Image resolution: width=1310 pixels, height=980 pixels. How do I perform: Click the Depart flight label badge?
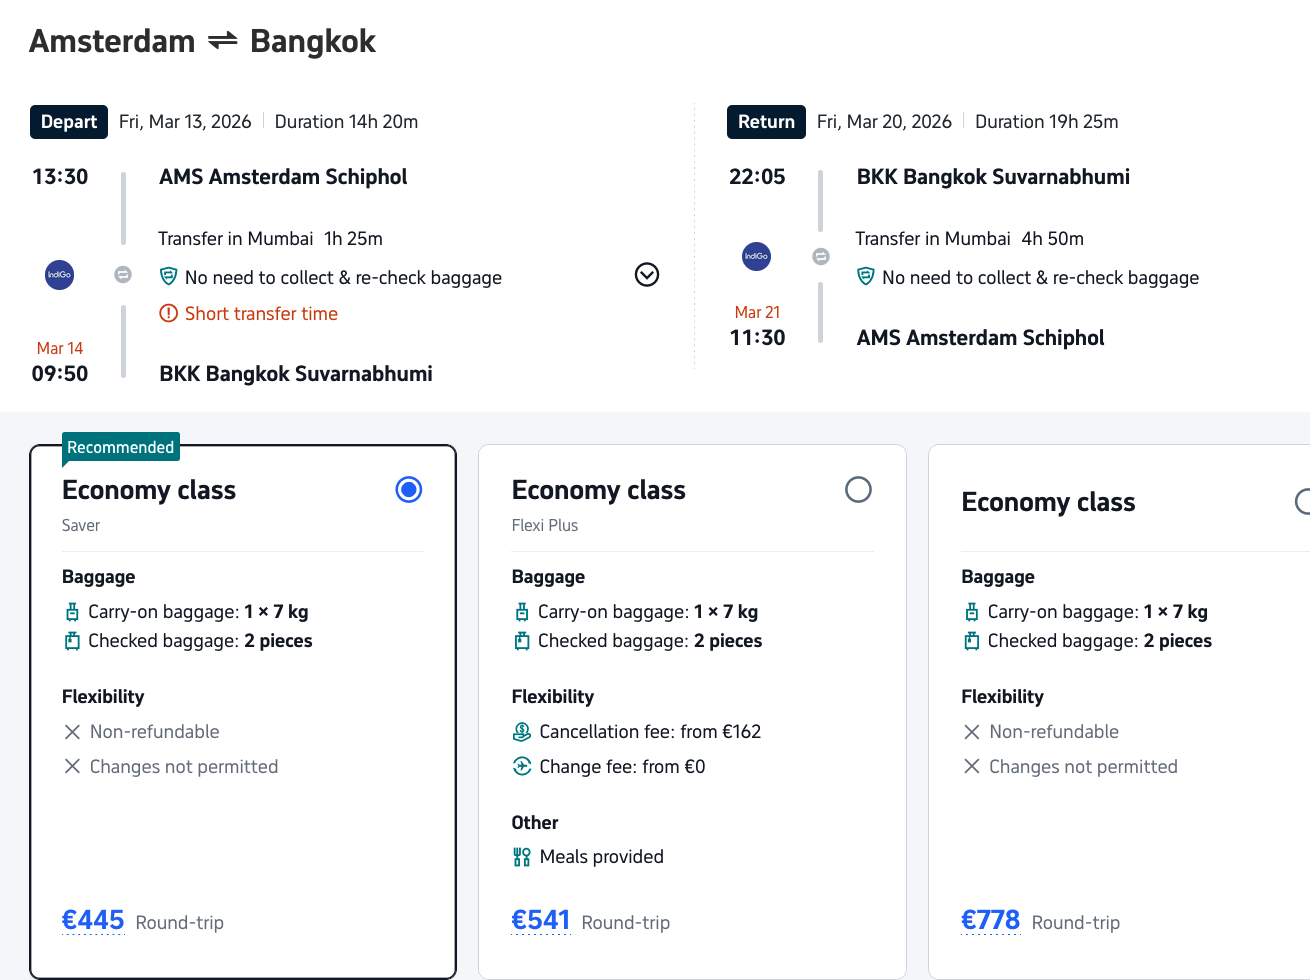[x=69, y=122]
